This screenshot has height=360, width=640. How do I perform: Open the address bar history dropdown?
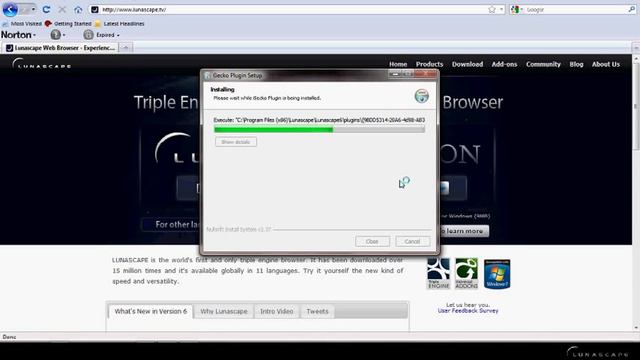click(502, 9)
